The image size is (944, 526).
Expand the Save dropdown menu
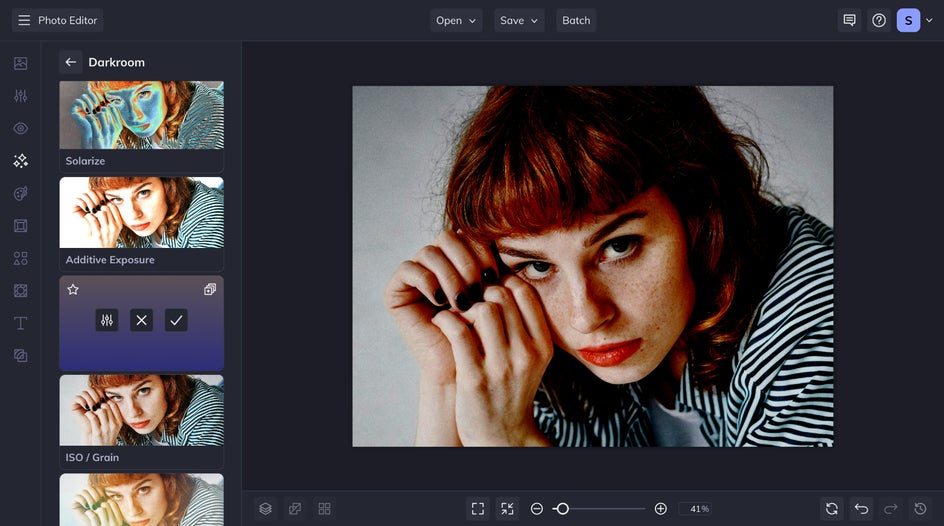click(519, 20)
